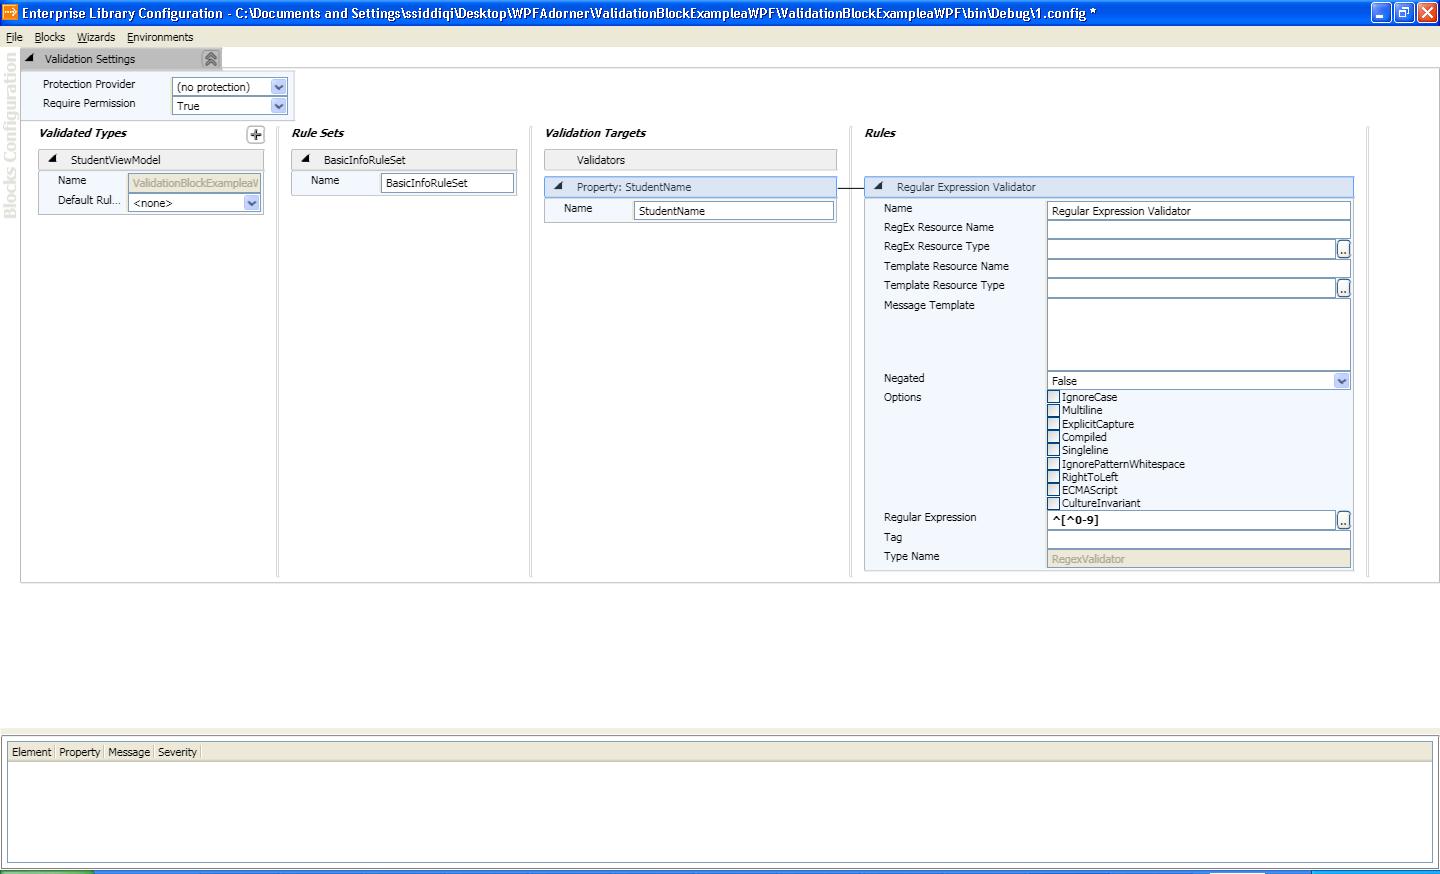Open the Protection Provider dropdown
Screen dimensions: 1440x874
pyautogui.click(x=277, y=86)
